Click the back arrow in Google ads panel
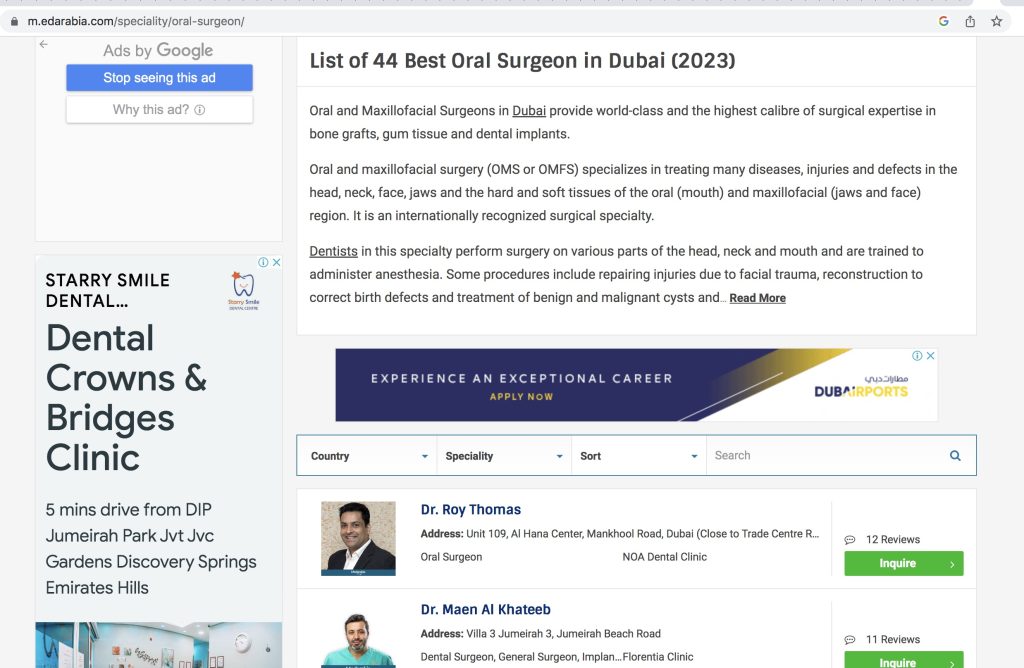1024x668 pixels. (x=44, y=44)
